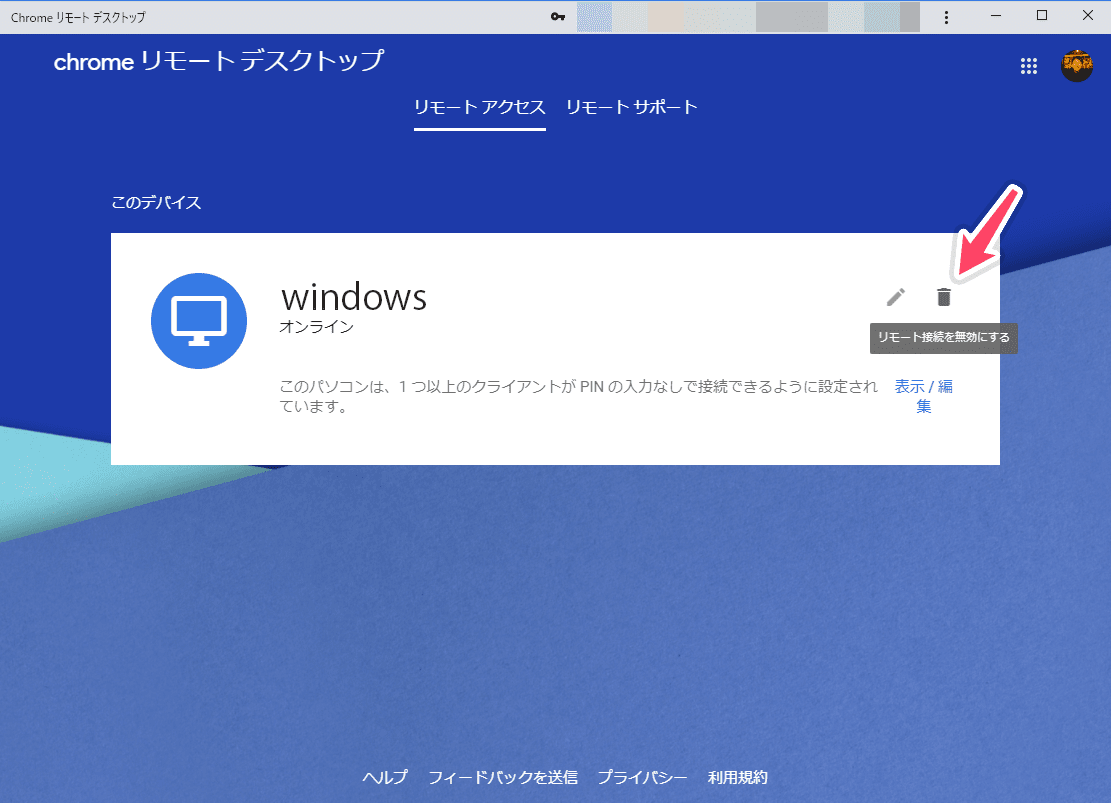
Task: Click the trash icon to disable remote connection
Action: coord(943,297)
